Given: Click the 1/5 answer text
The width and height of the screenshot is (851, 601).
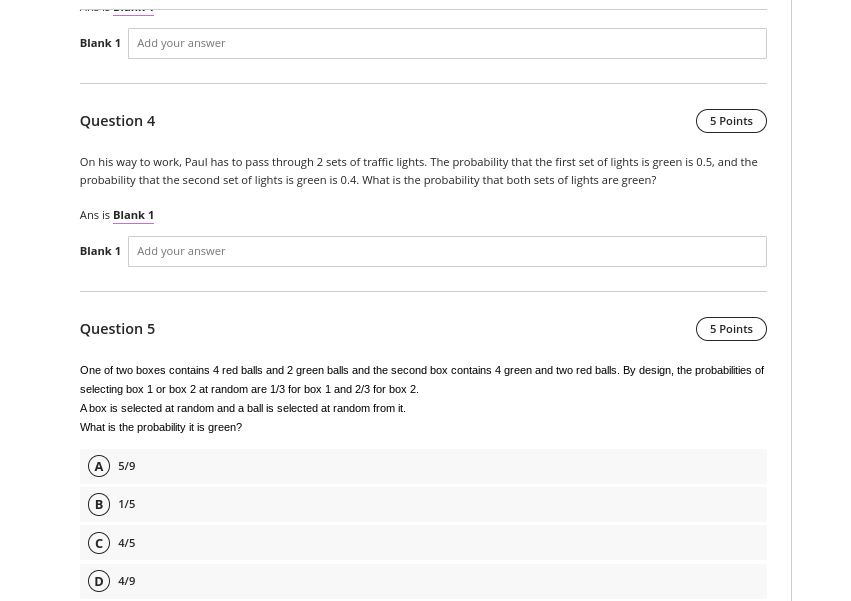Looking at the screenshot, I should [126, 504].
